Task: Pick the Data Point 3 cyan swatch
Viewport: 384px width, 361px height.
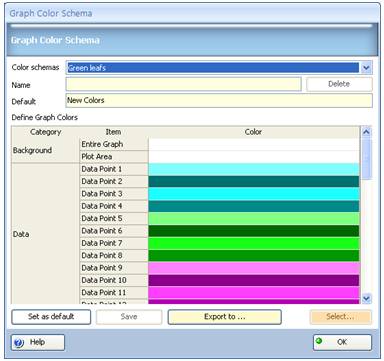Action: click(254, 194)
